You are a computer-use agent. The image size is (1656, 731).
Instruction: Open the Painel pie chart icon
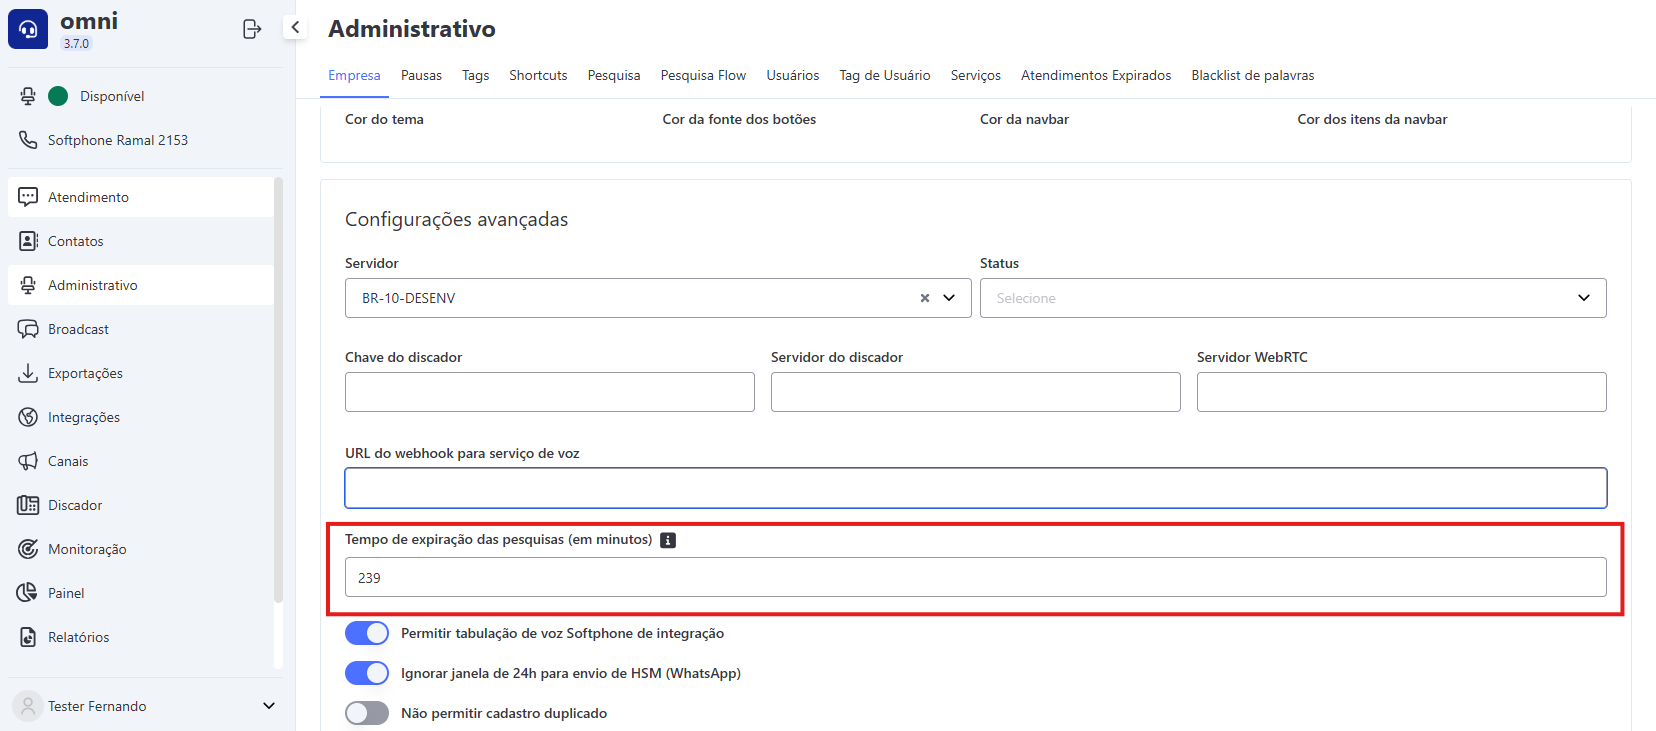(x=28, y=593)
